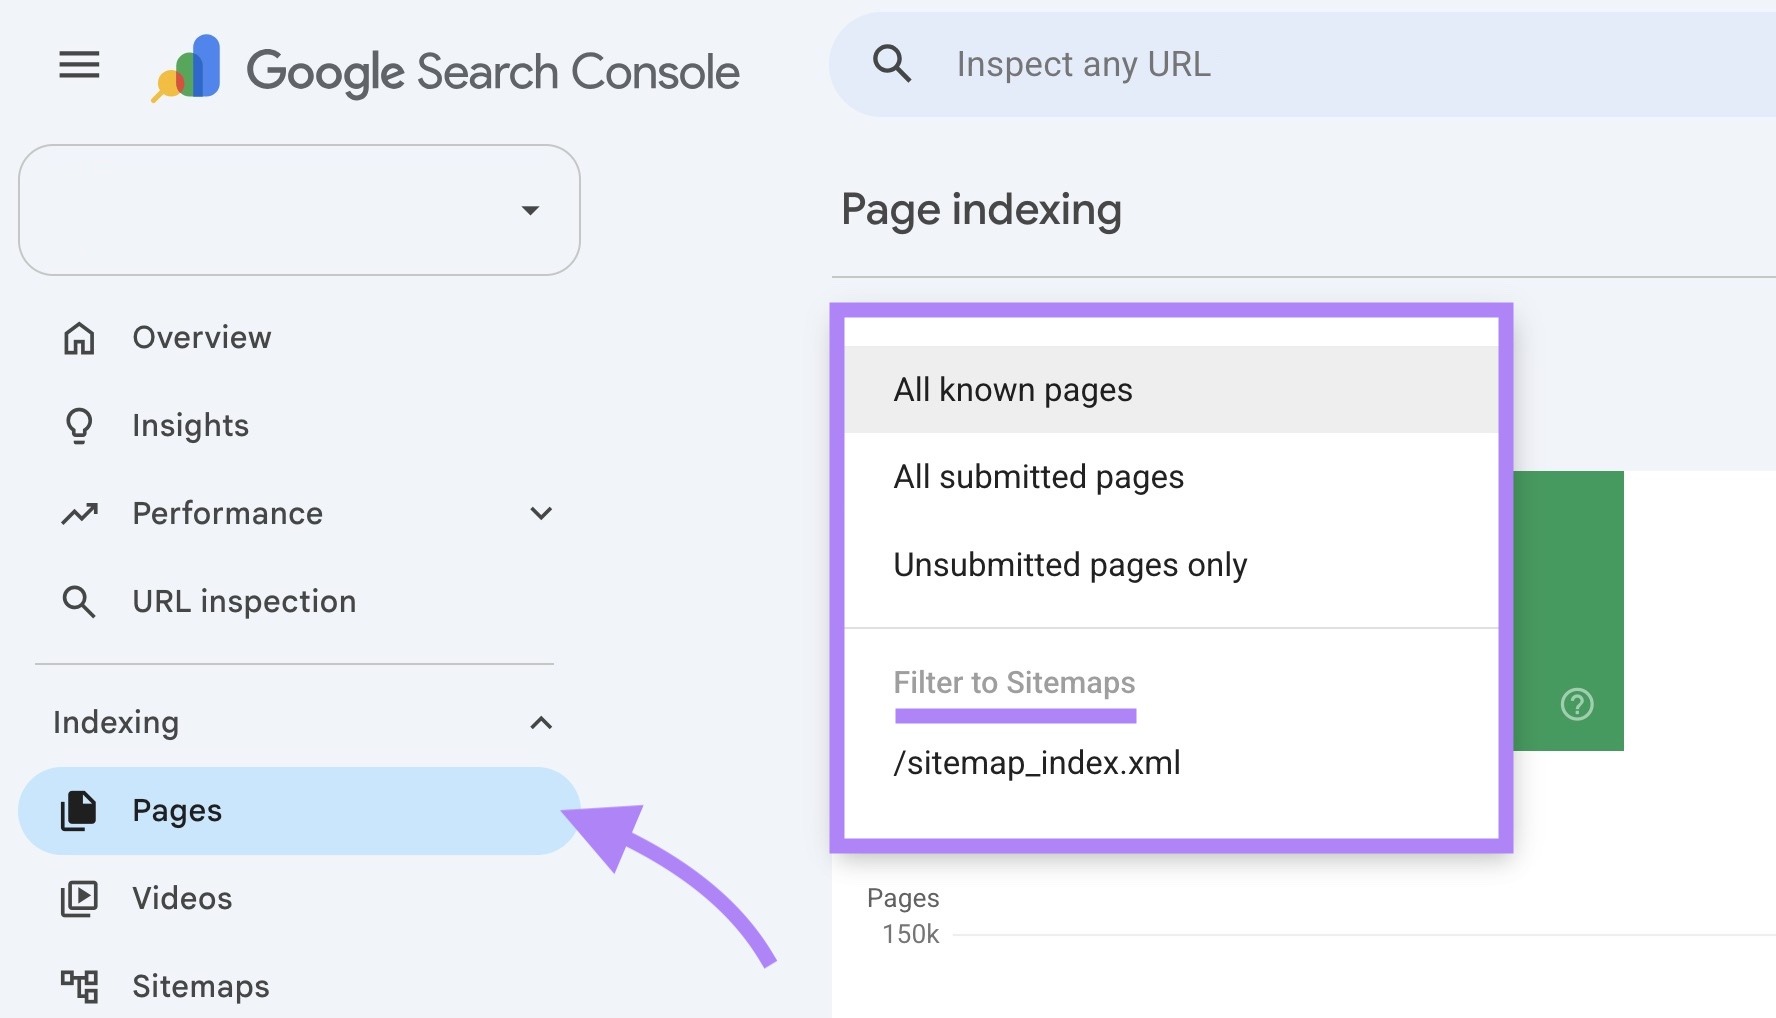Filter by /sitemap_index.xml
The image size is (1776, 1018).
(1171, 763)
